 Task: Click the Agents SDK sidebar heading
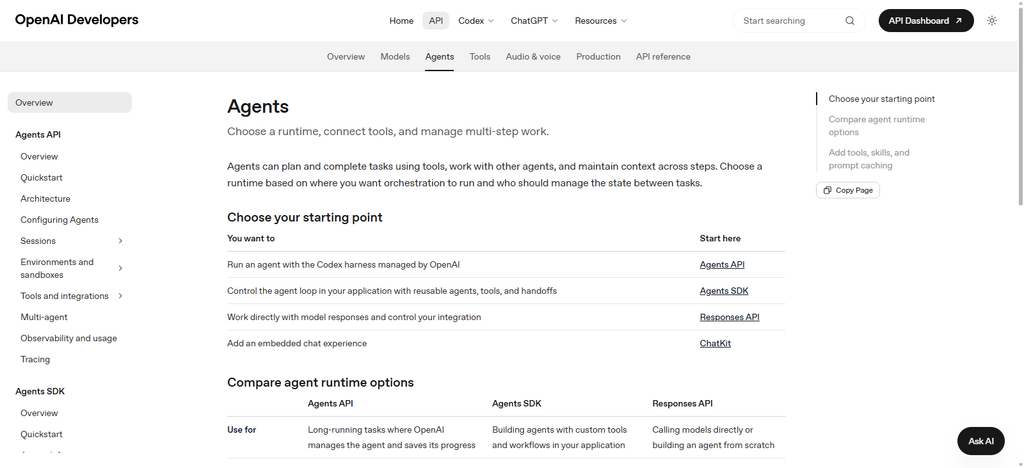point(40,392)
